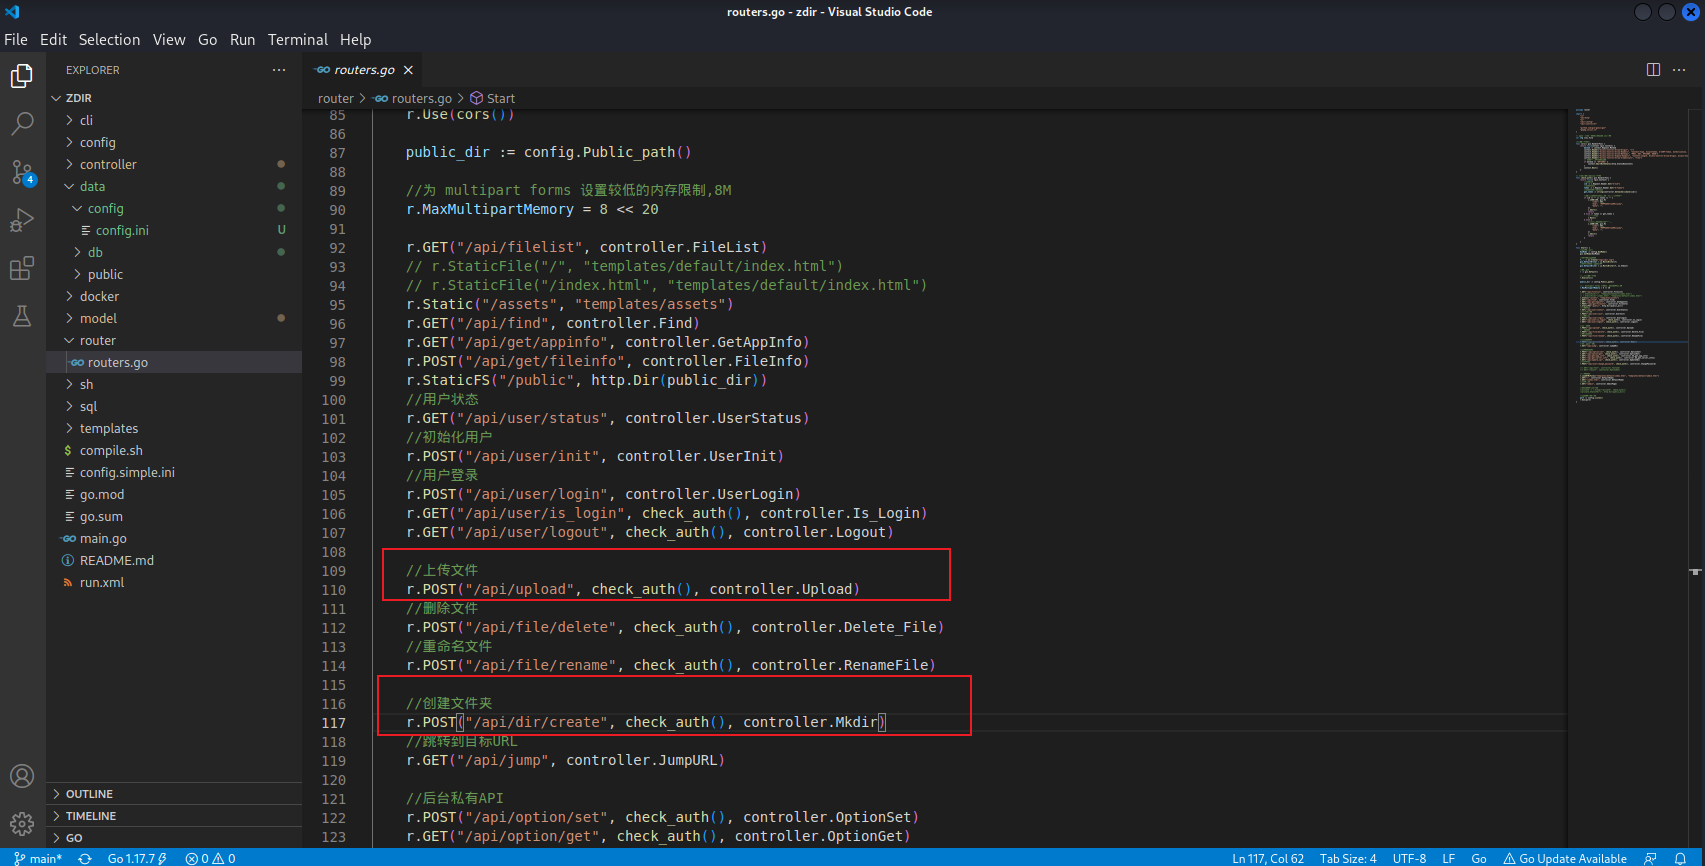Open the Extensions view
The height and width of the screenshot is (866, 1705).
click(x=22, y=268)
